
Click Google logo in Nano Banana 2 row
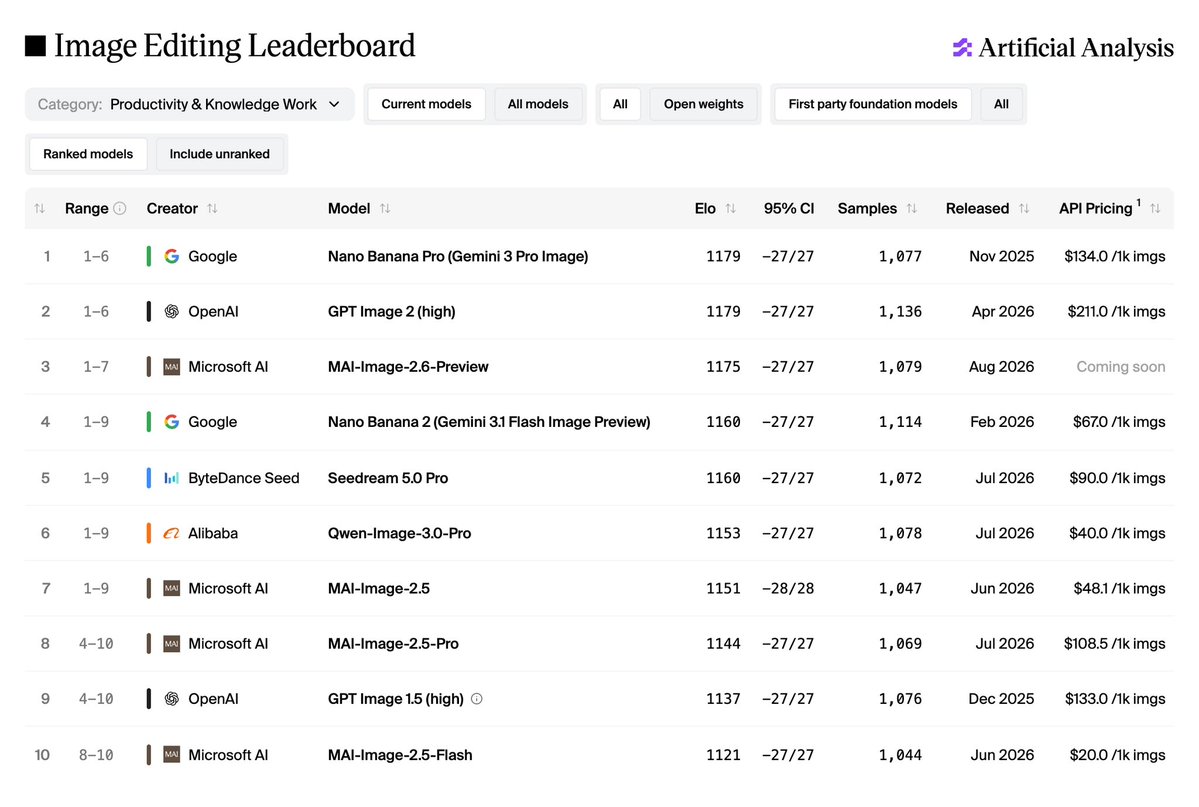coord(171,421)
